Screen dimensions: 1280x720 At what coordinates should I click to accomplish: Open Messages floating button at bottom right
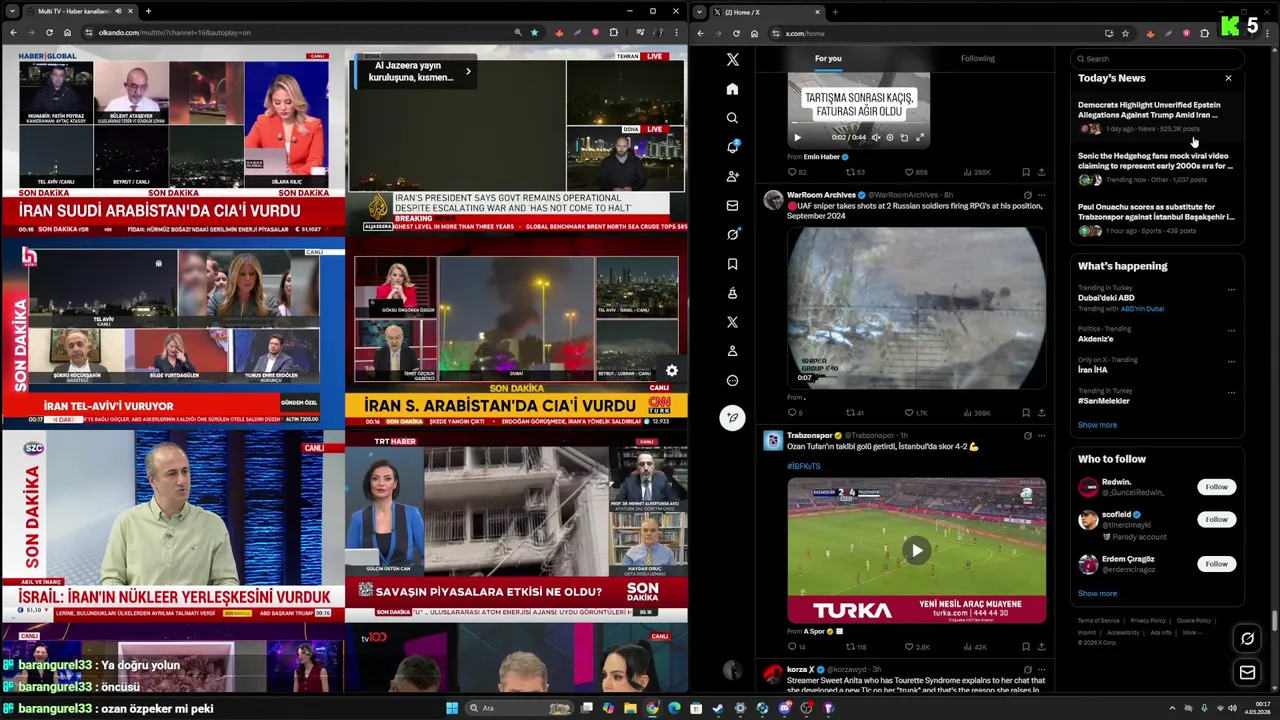click(x=1247, y=673)
